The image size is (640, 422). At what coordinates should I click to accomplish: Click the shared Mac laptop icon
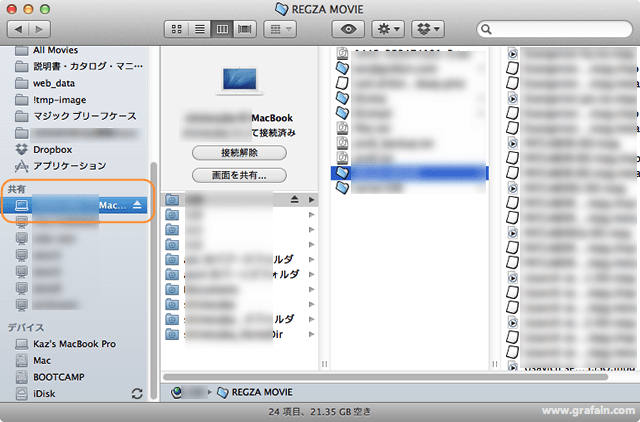[x=22, y=205]
